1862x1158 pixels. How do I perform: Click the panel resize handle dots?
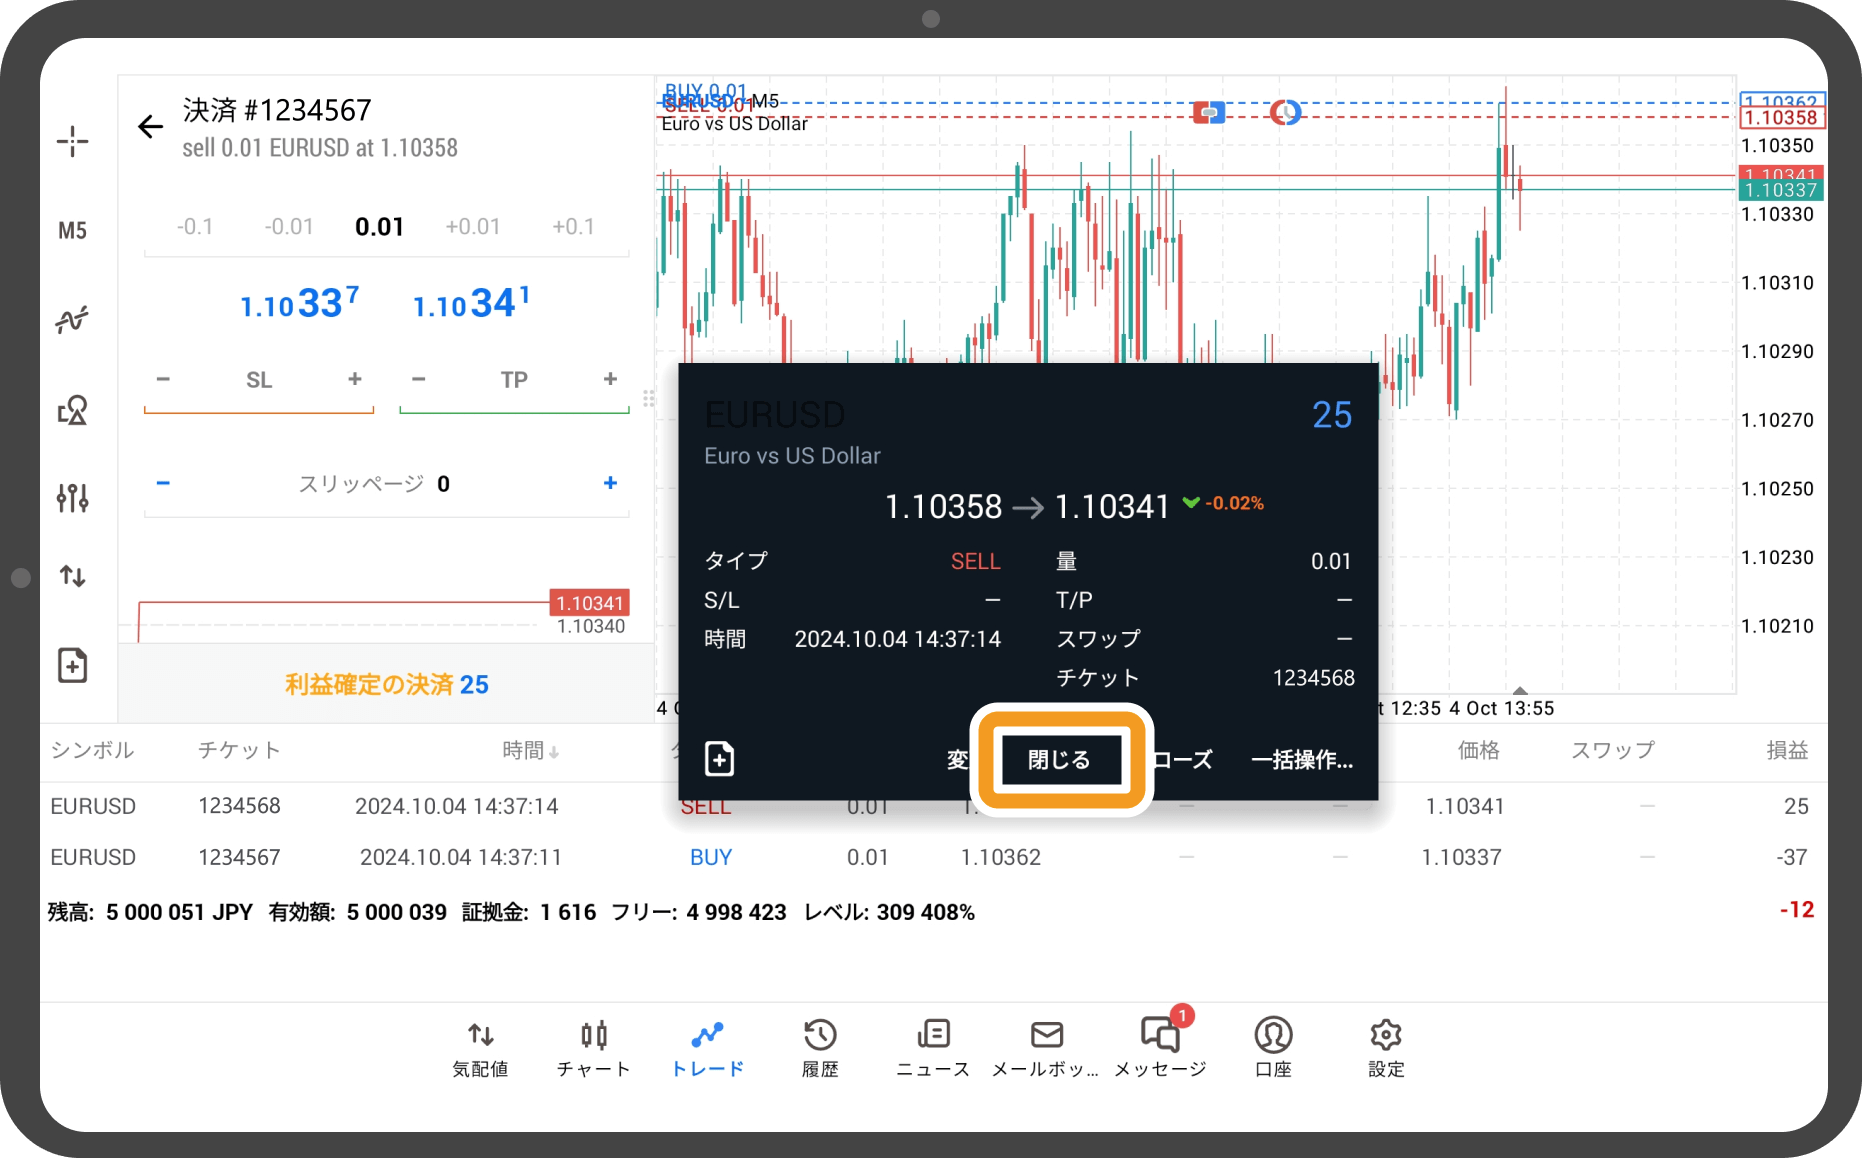pyautogui.click(x=649, y=399)
